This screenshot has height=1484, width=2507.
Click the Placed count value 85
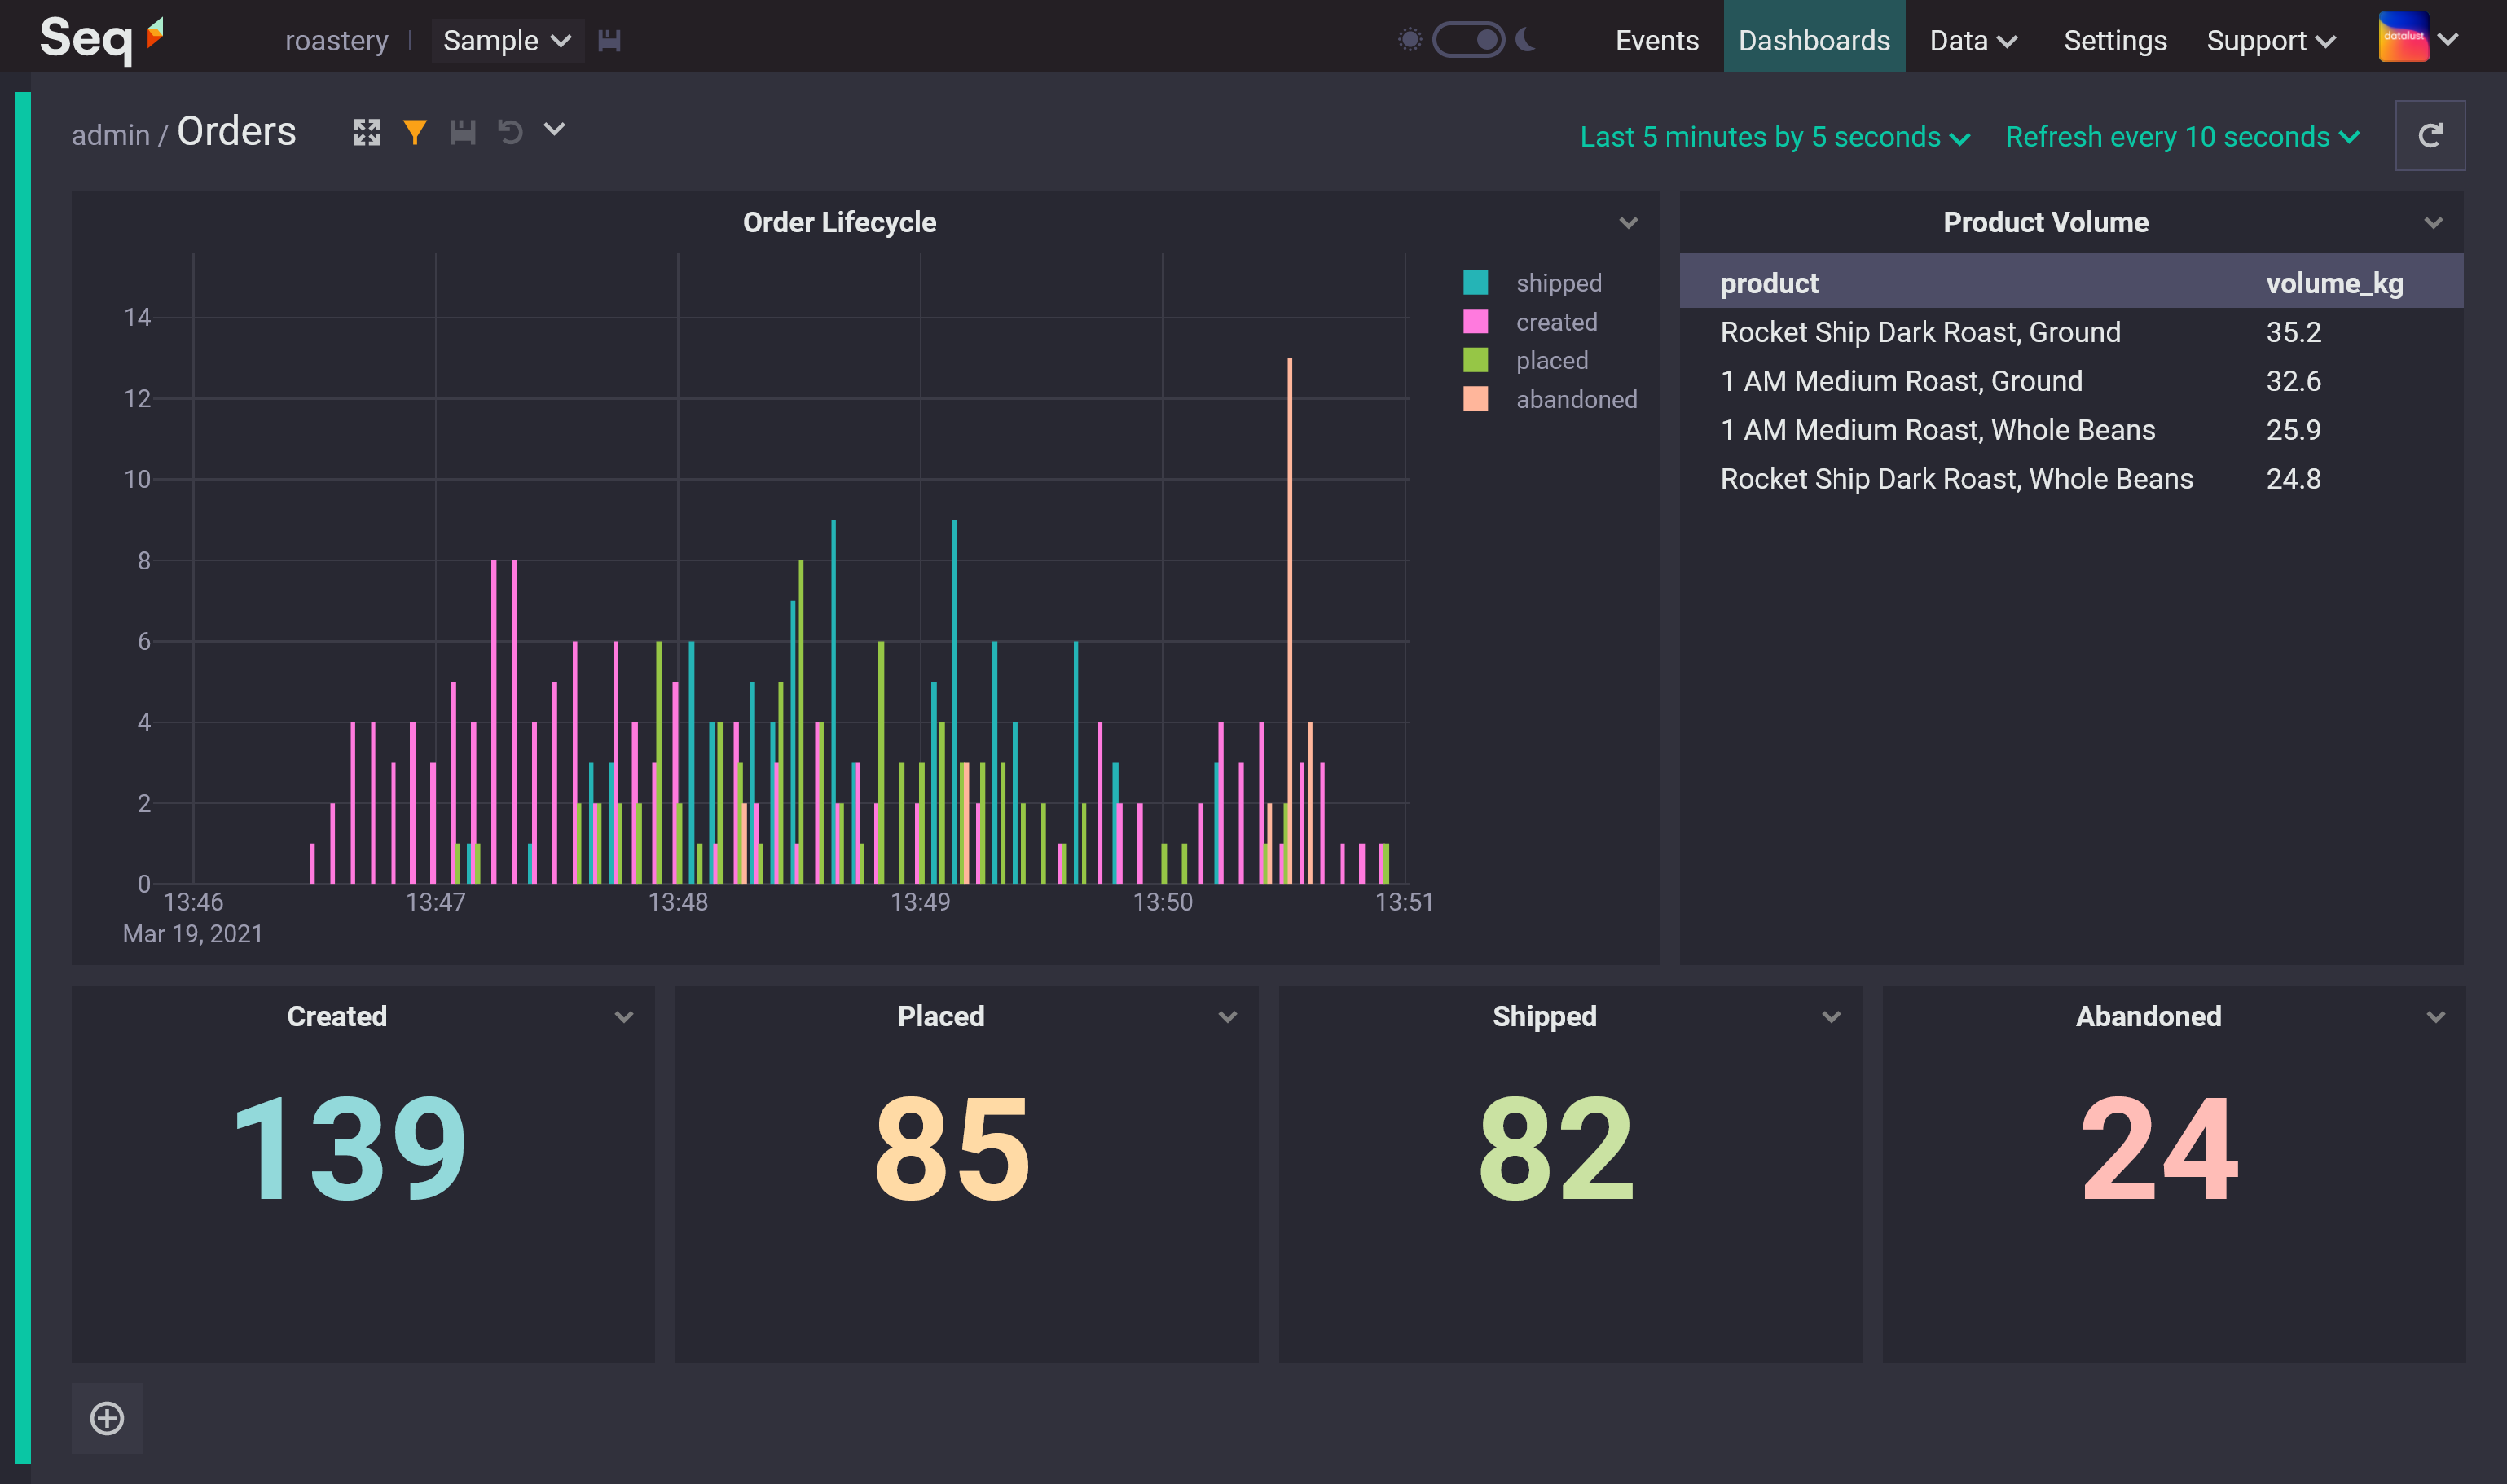pos(952,1148)
